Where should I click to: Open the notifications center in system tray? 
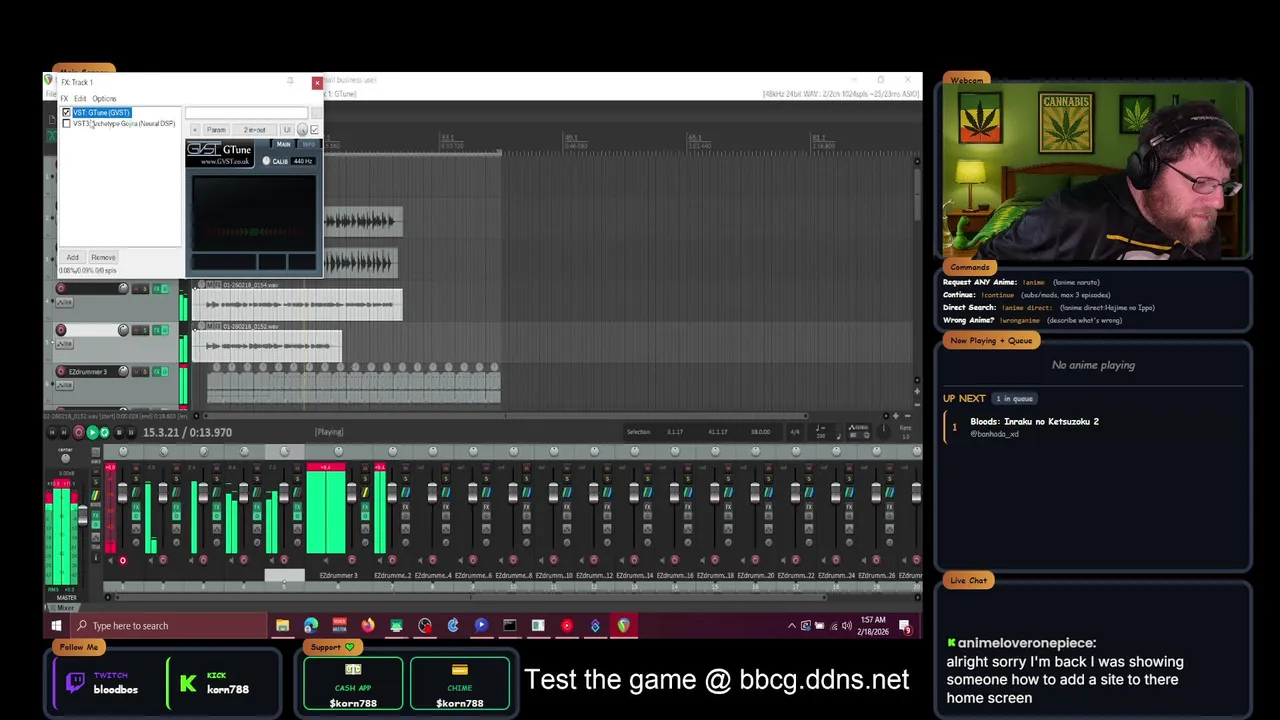click(905, 626)
